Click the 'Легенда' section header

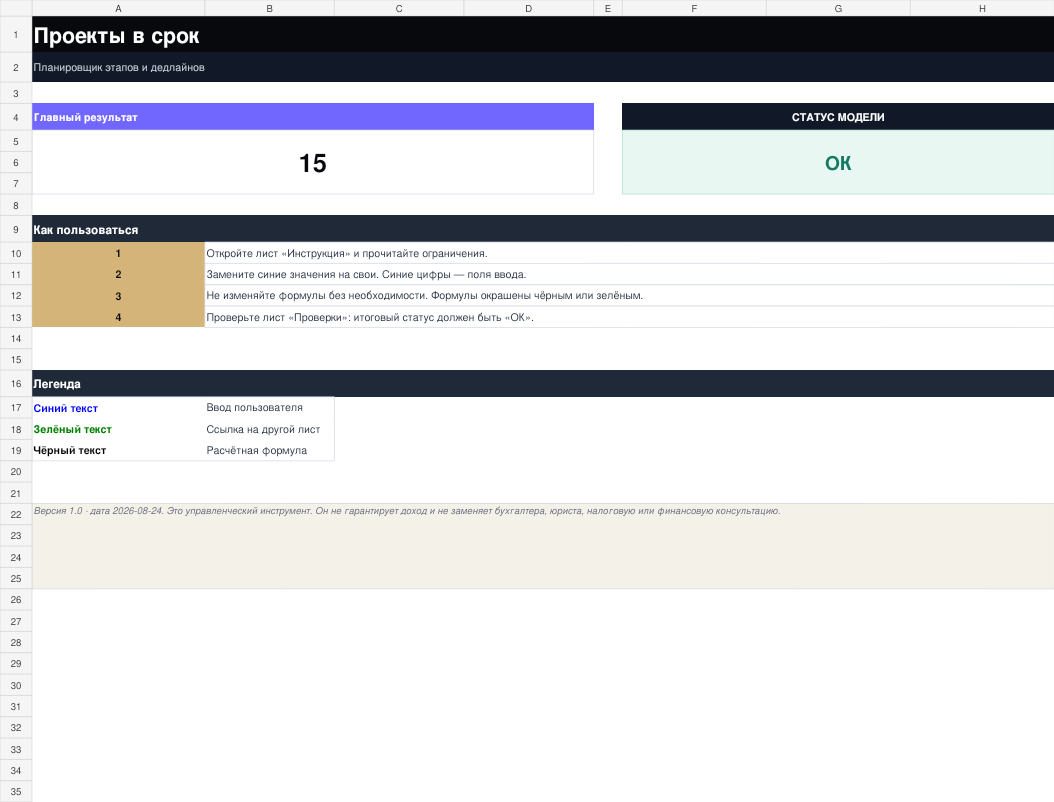point(543,384)
